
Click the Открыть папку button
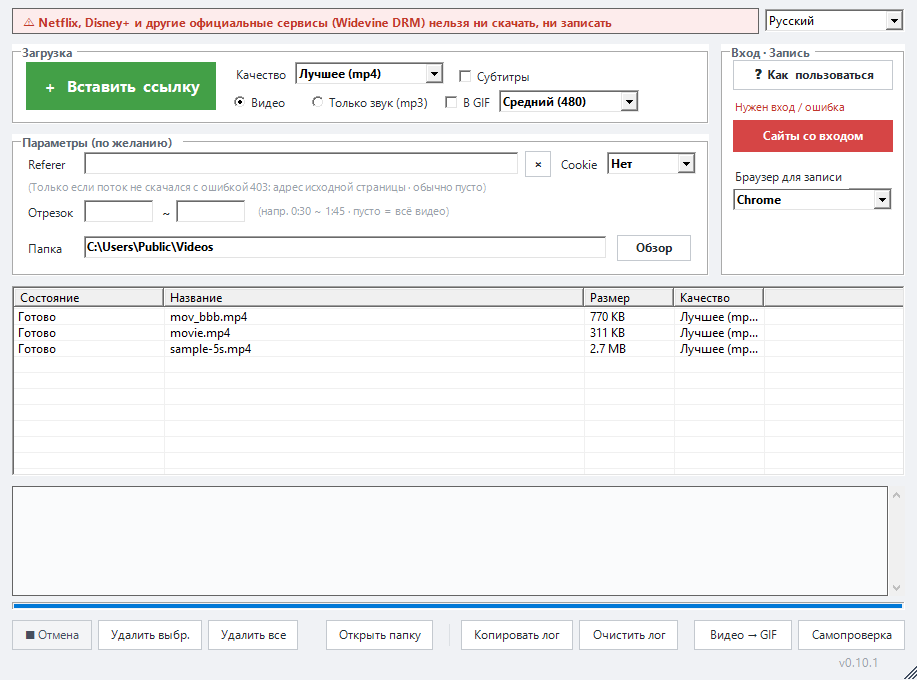tap(380, 635)
